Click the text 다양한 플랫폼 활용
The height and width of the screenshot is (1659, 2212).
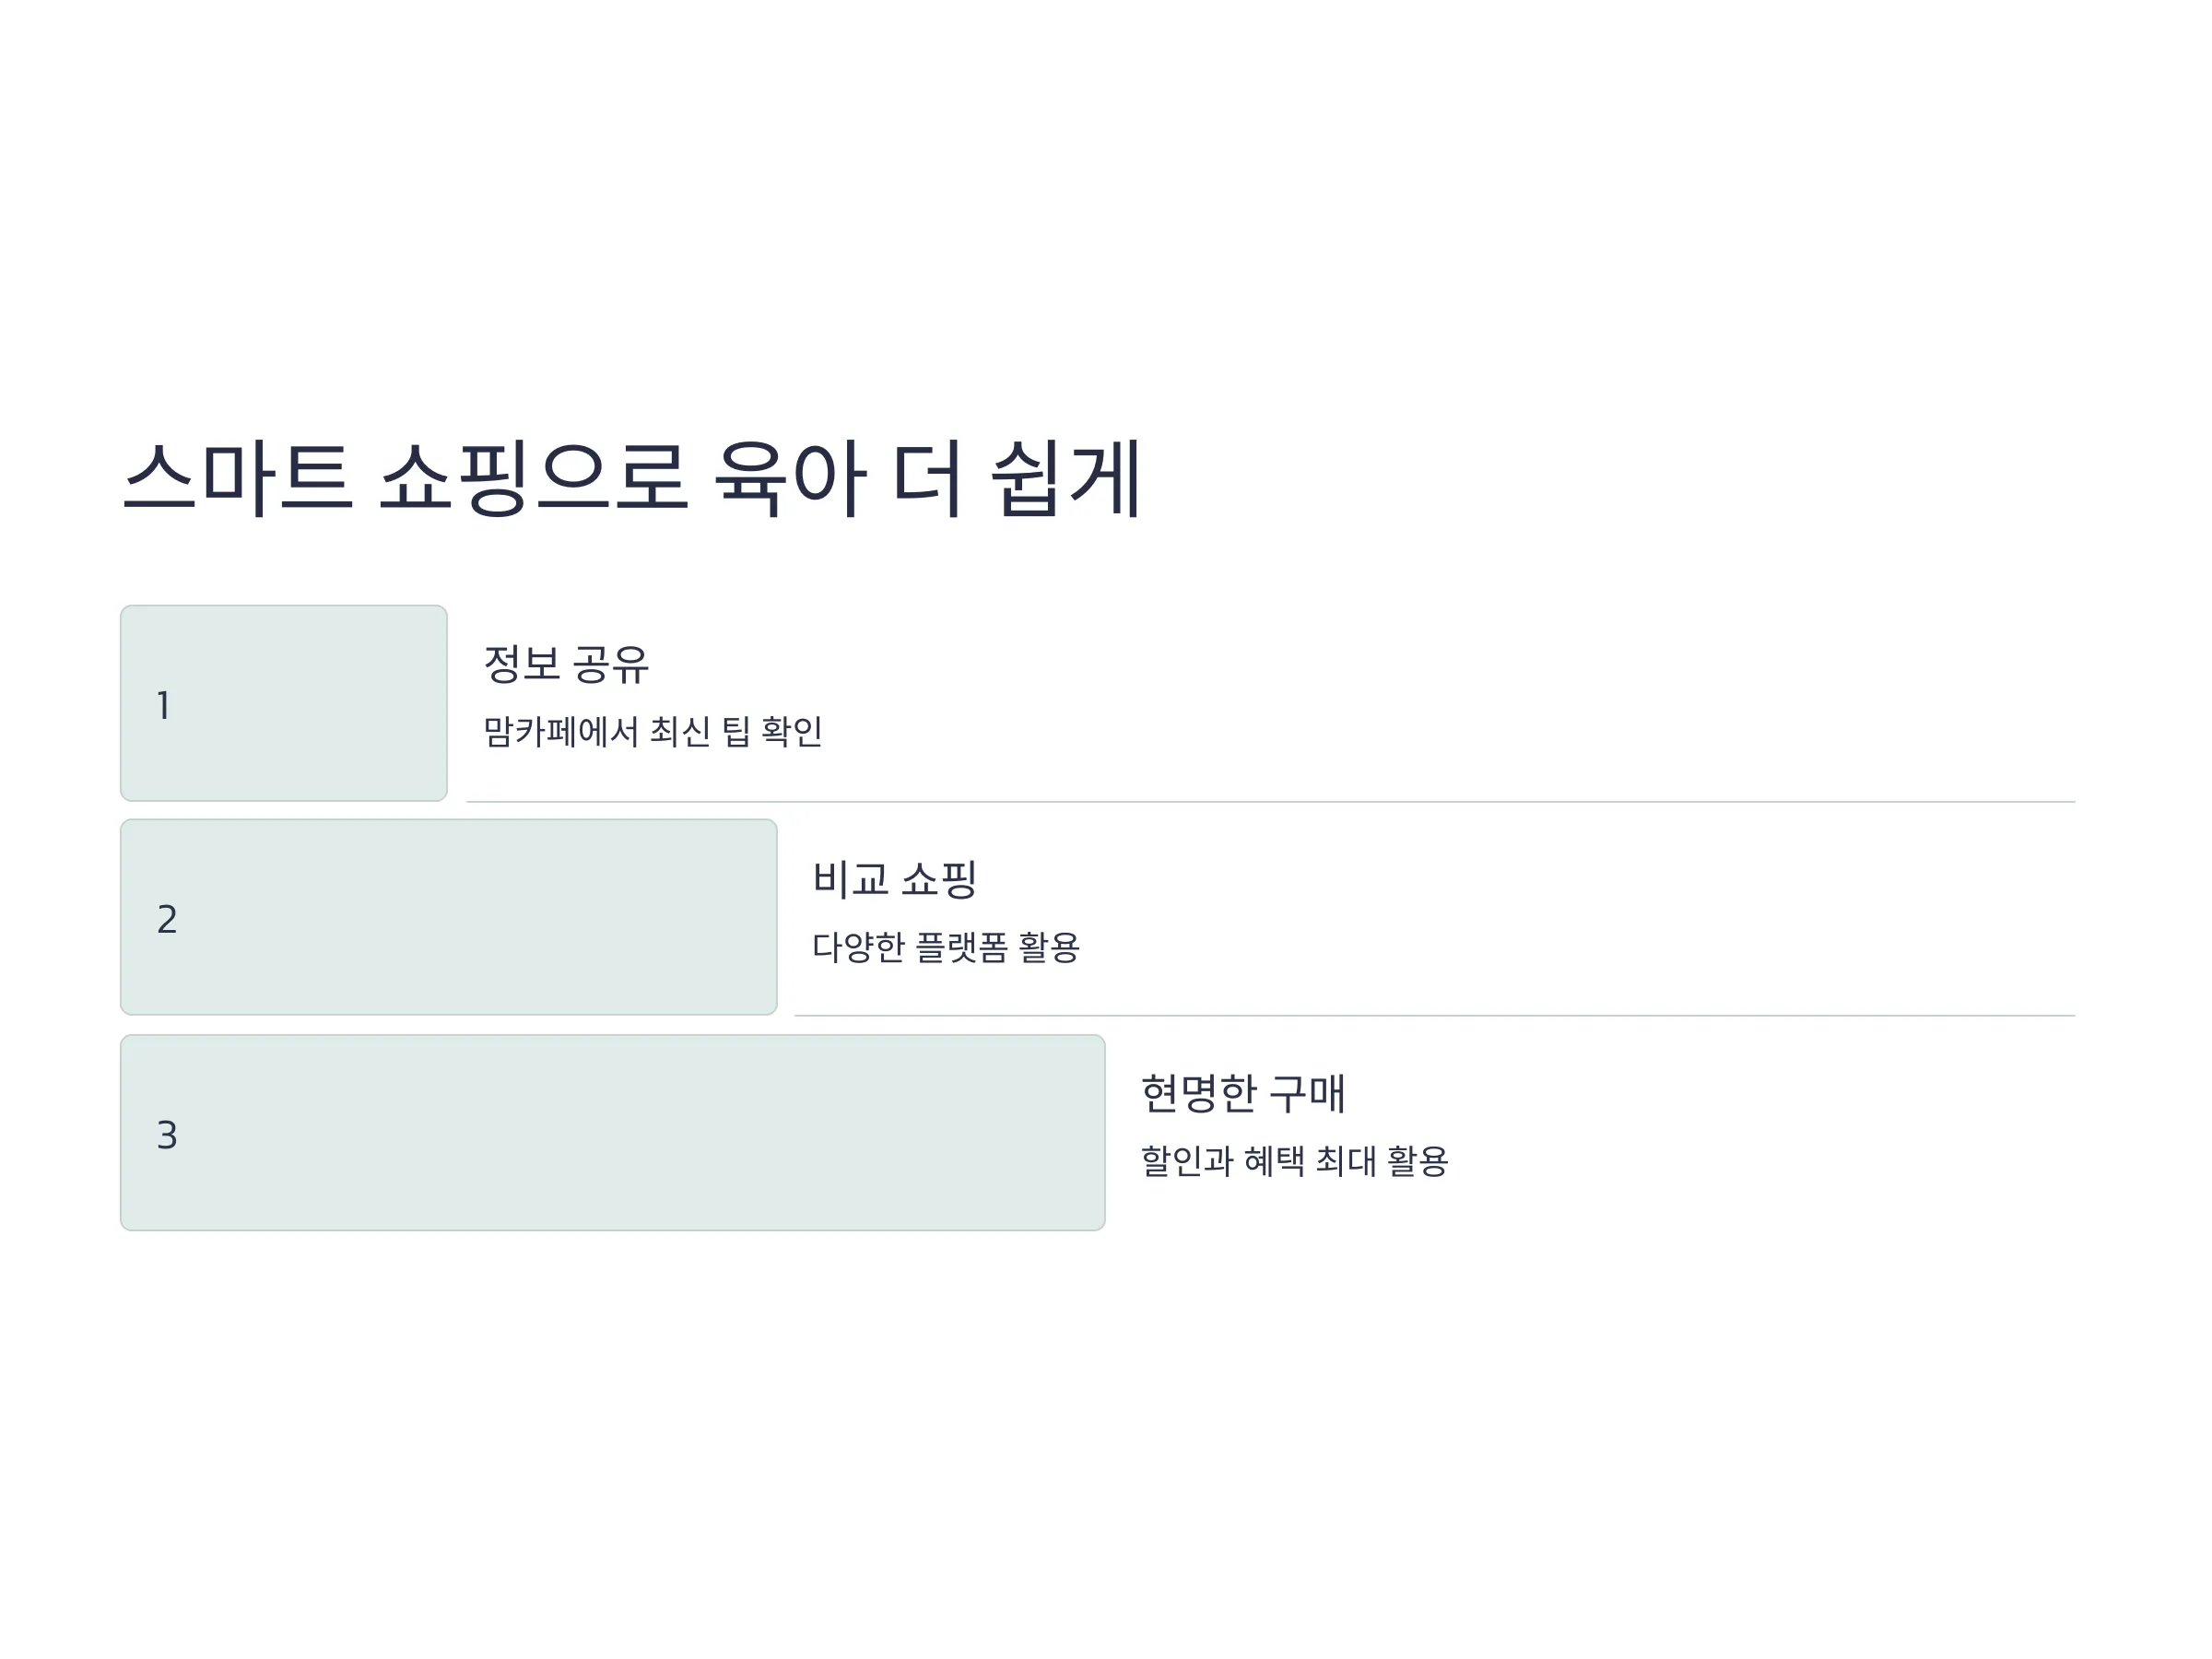(x=946, y=946)
